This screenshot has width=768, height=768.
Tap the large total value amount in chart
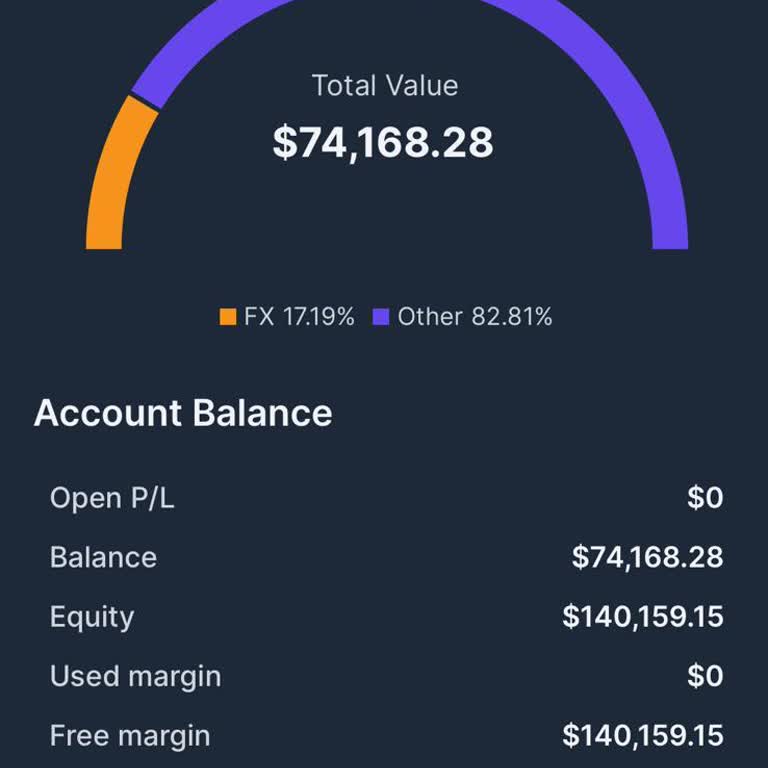coord(383,142)
